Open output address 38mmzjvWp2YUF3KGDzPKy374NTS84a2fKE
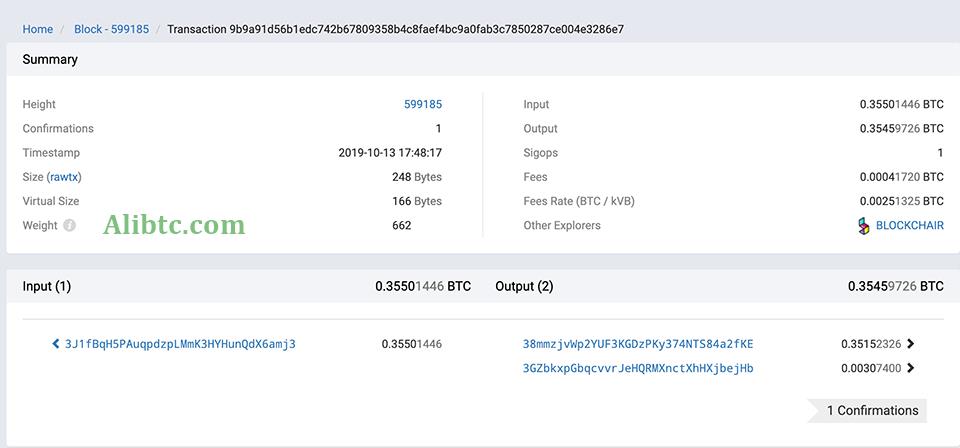 pyautogui.click(x=638, y=344)
